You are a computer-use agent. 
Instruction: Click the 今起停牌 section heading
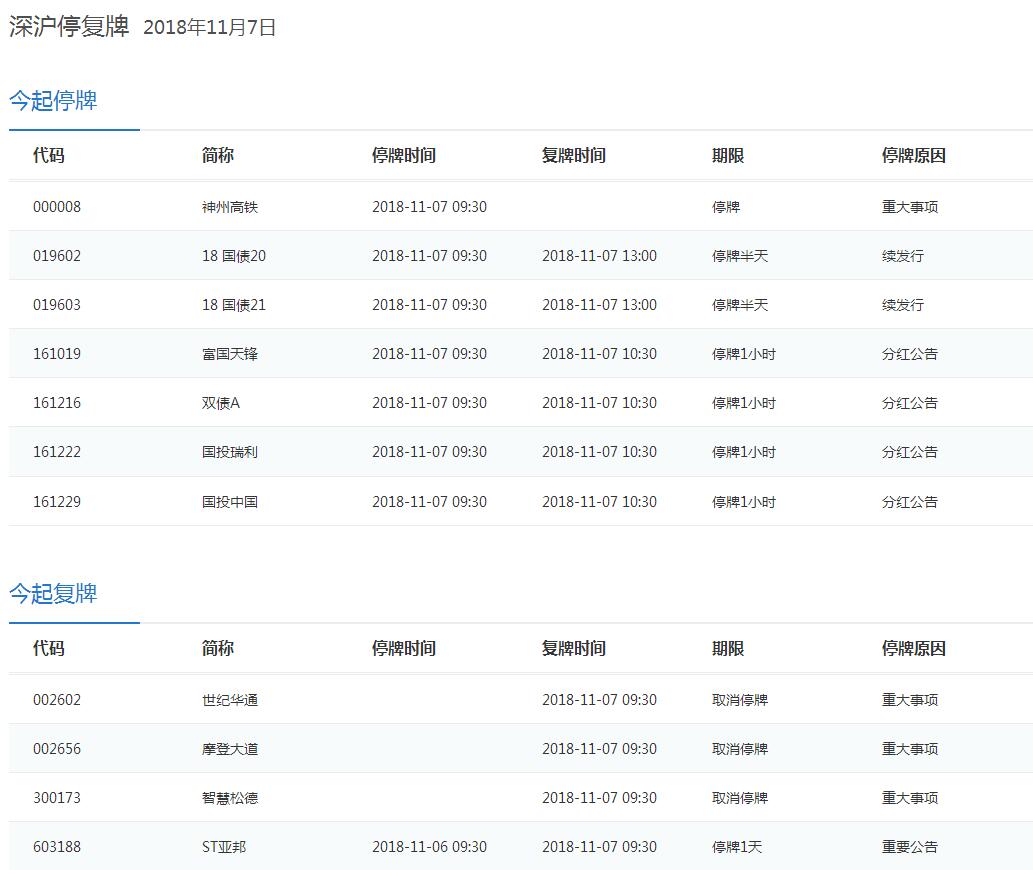click(x=53, y=101)
